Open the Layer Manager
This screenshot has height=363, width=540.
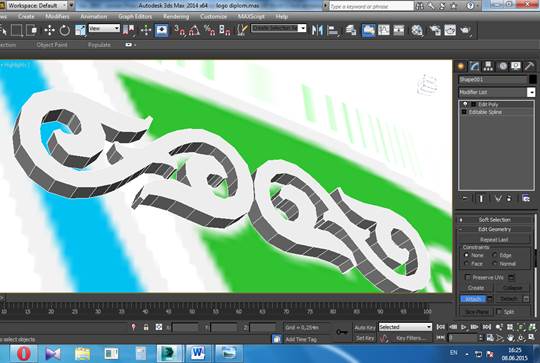coord(351,30)
